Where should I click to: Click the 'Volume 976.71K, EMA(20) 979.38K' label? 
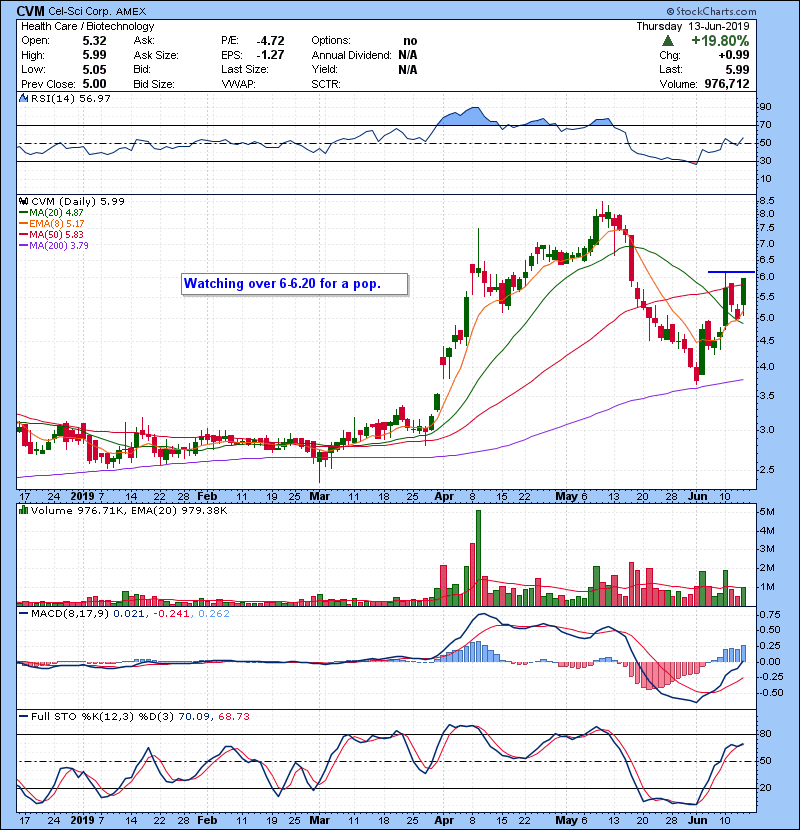[129, 511]
